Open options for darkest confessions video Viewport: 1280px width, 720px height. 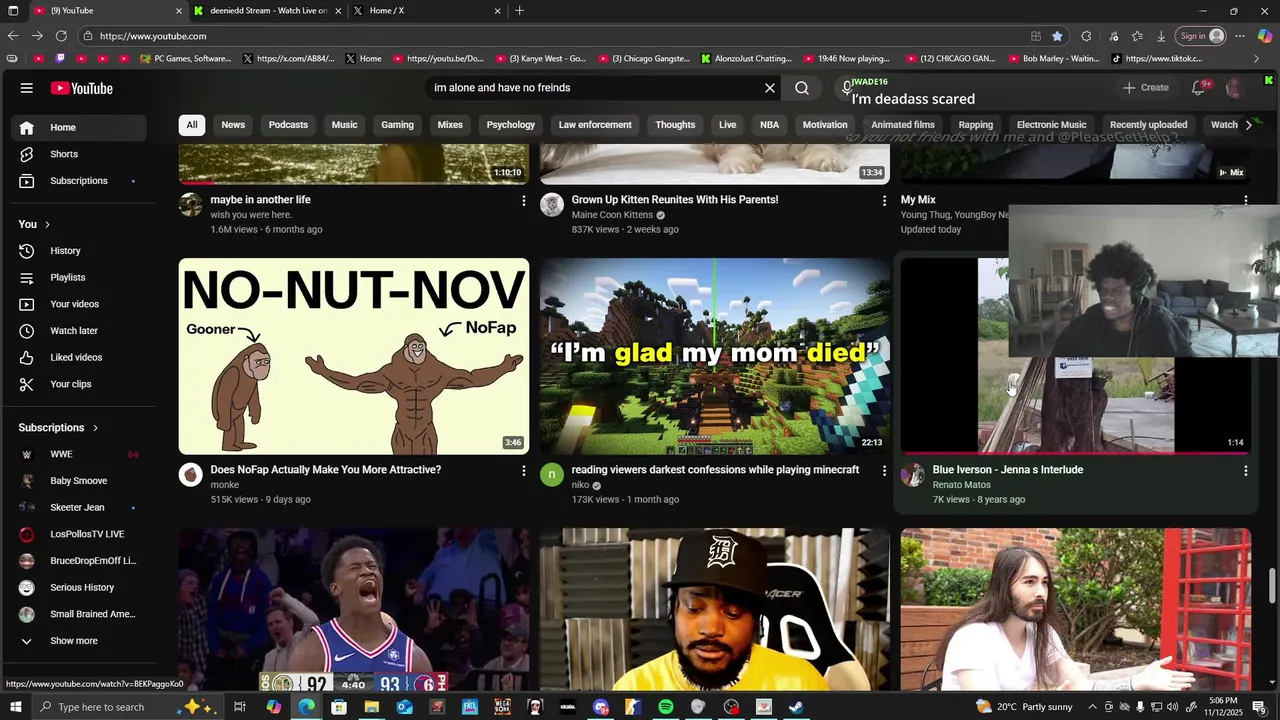pyautogui.click(x=884, y=470)
